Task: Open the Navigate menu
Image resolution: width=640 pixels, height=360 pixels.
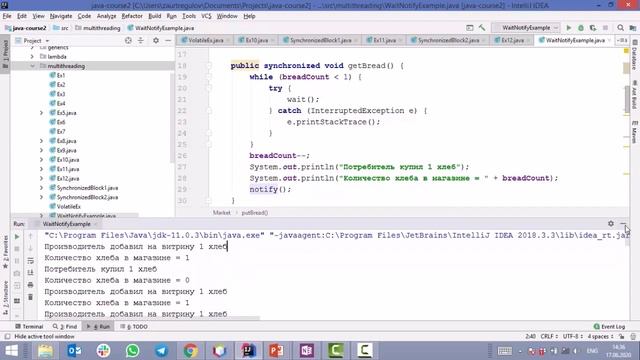Action: click(61, 16)
